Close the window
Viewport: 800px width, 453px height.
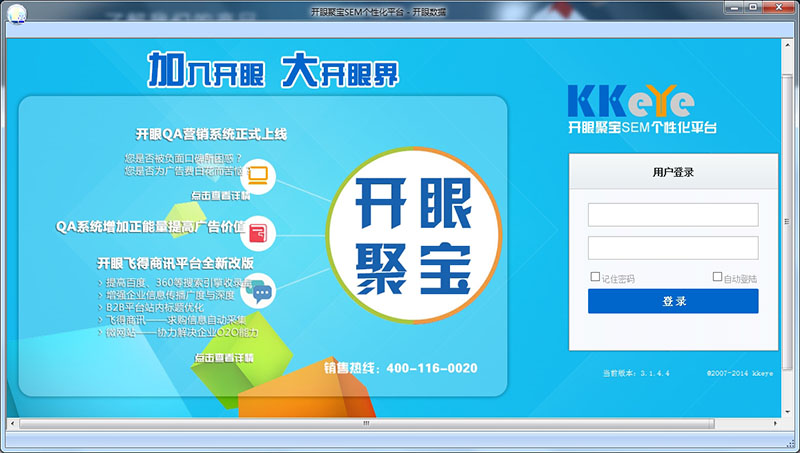tap(779, 8)
